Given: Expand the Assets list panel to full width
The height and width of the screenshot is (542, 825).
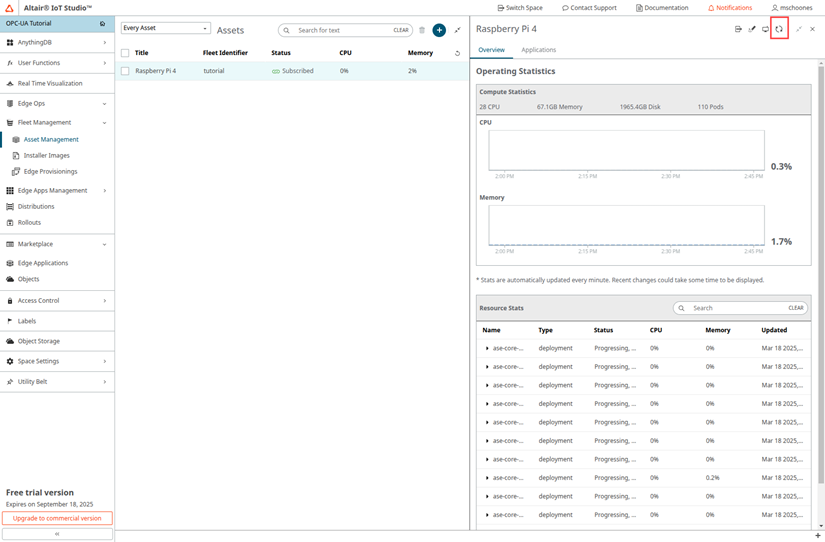Looking at the screenshot, I should (x=457, y=30).
